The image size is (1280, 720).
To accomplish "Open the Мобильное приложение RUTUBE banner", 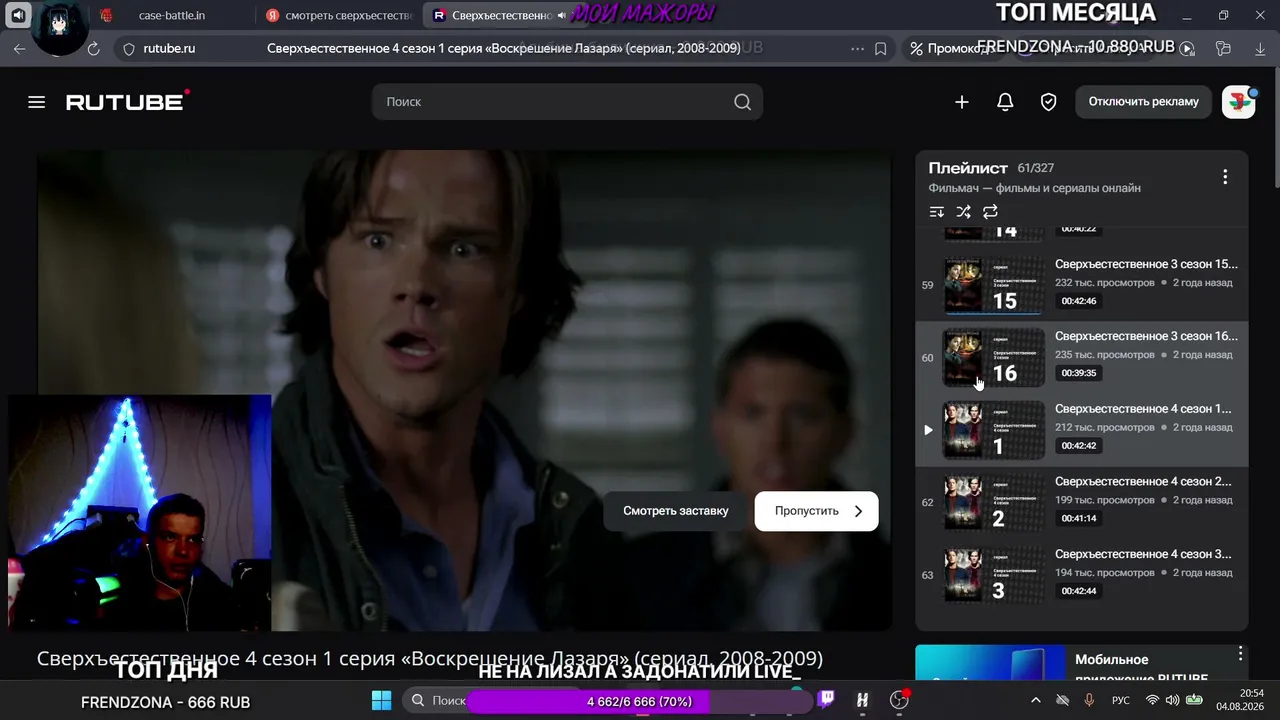I will 1082,665.
